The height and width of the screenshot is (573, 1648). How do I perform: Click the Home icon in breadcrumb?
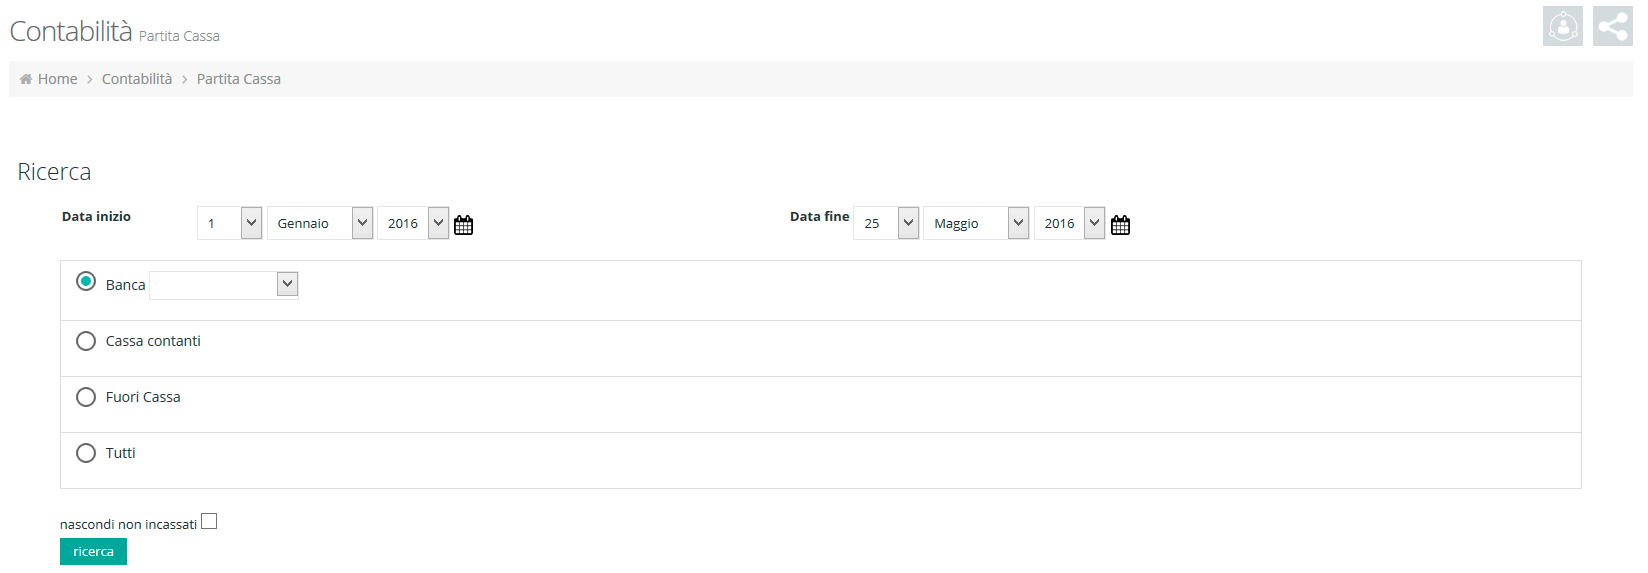point(26,79)
